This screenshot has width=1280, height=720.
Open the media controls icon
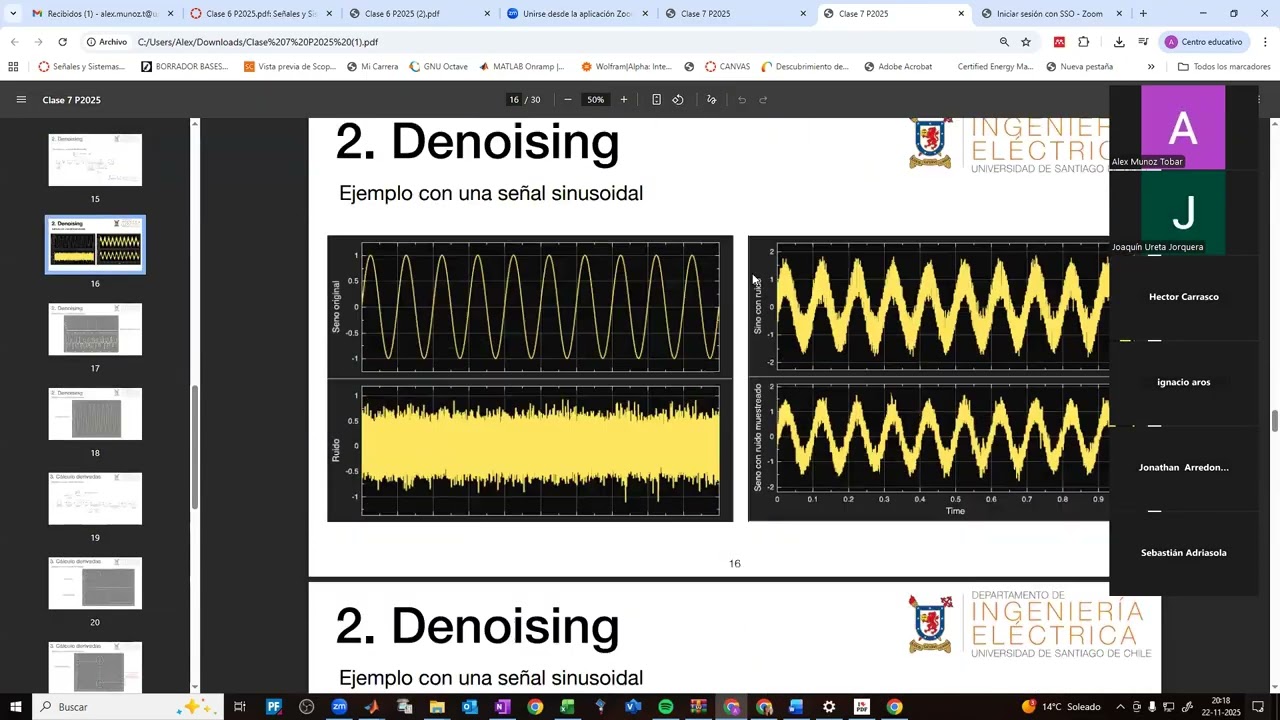[1143, 42]
